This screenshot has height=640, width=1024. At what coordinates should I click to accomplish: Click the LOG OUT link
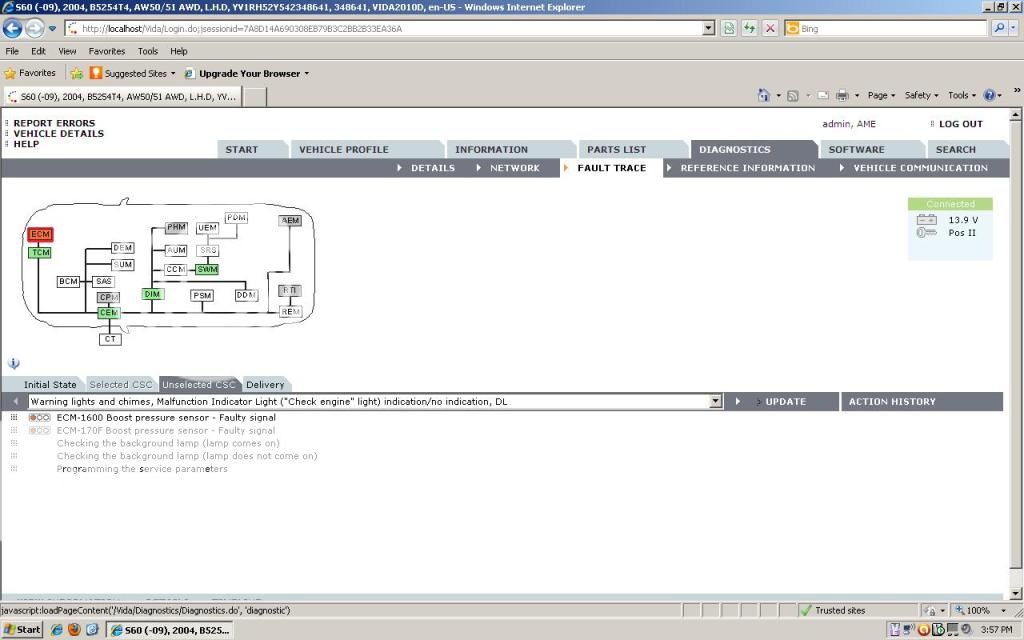[960, 124]
